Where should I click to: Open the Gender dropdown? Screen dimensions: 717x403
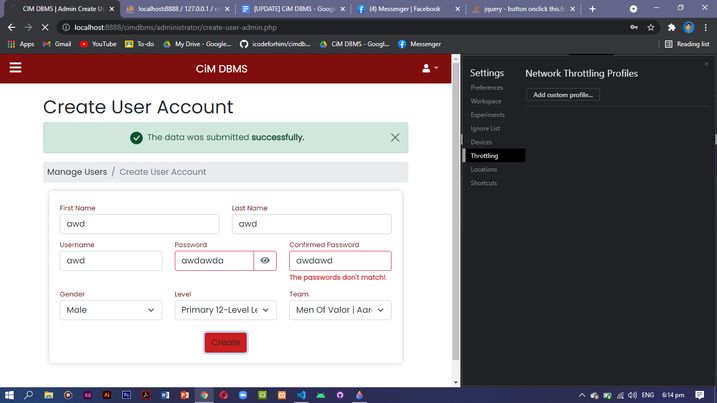(111, 310)
